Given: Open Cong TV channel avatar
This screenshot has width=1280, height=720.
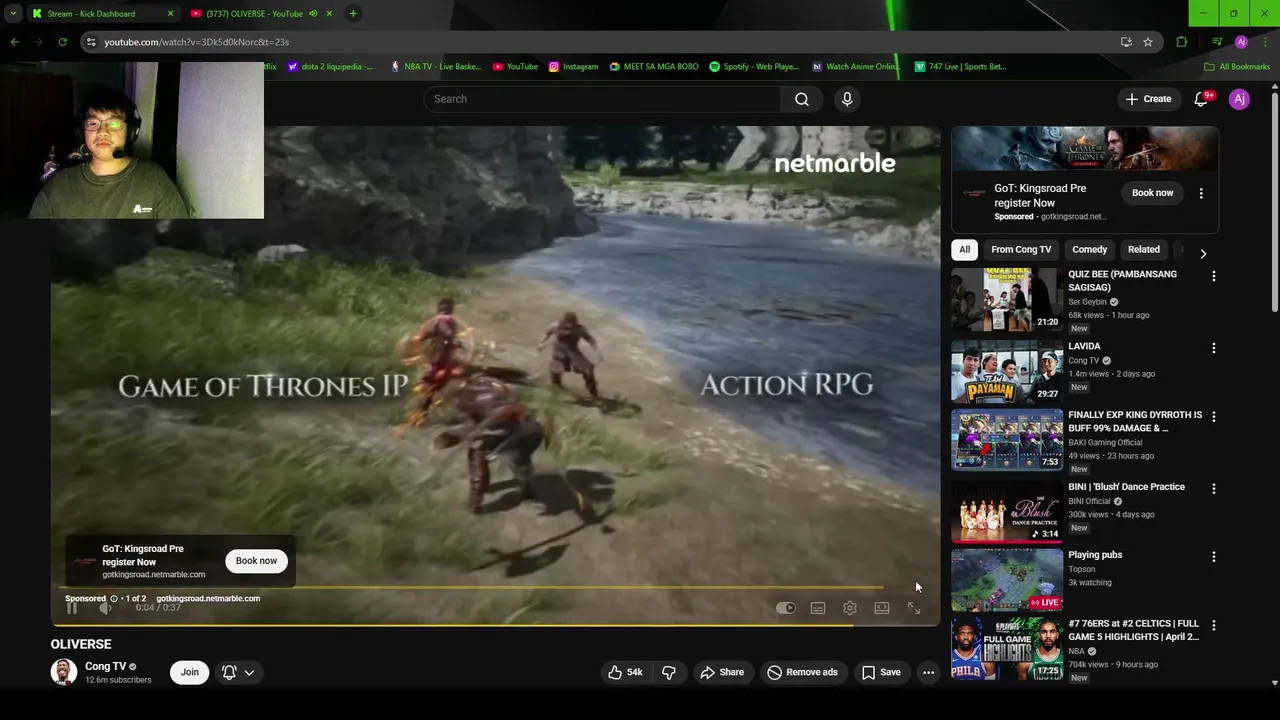Looking at the screenshot, I should pos(64,672).
